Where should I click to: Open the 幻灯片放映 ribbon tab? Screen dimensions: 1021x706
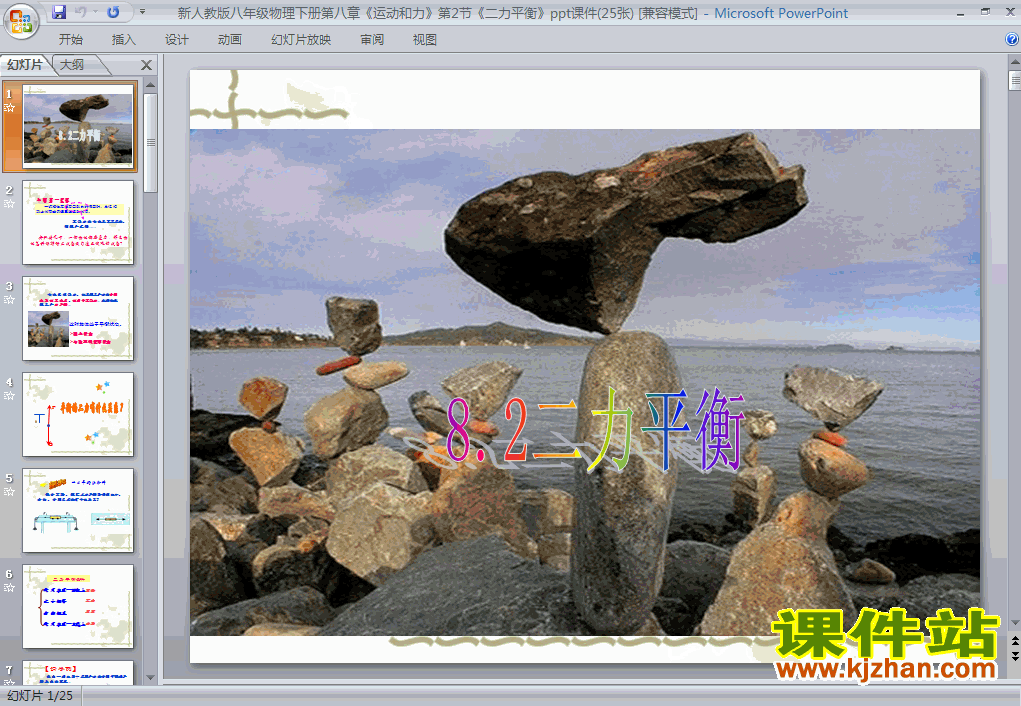301,40
